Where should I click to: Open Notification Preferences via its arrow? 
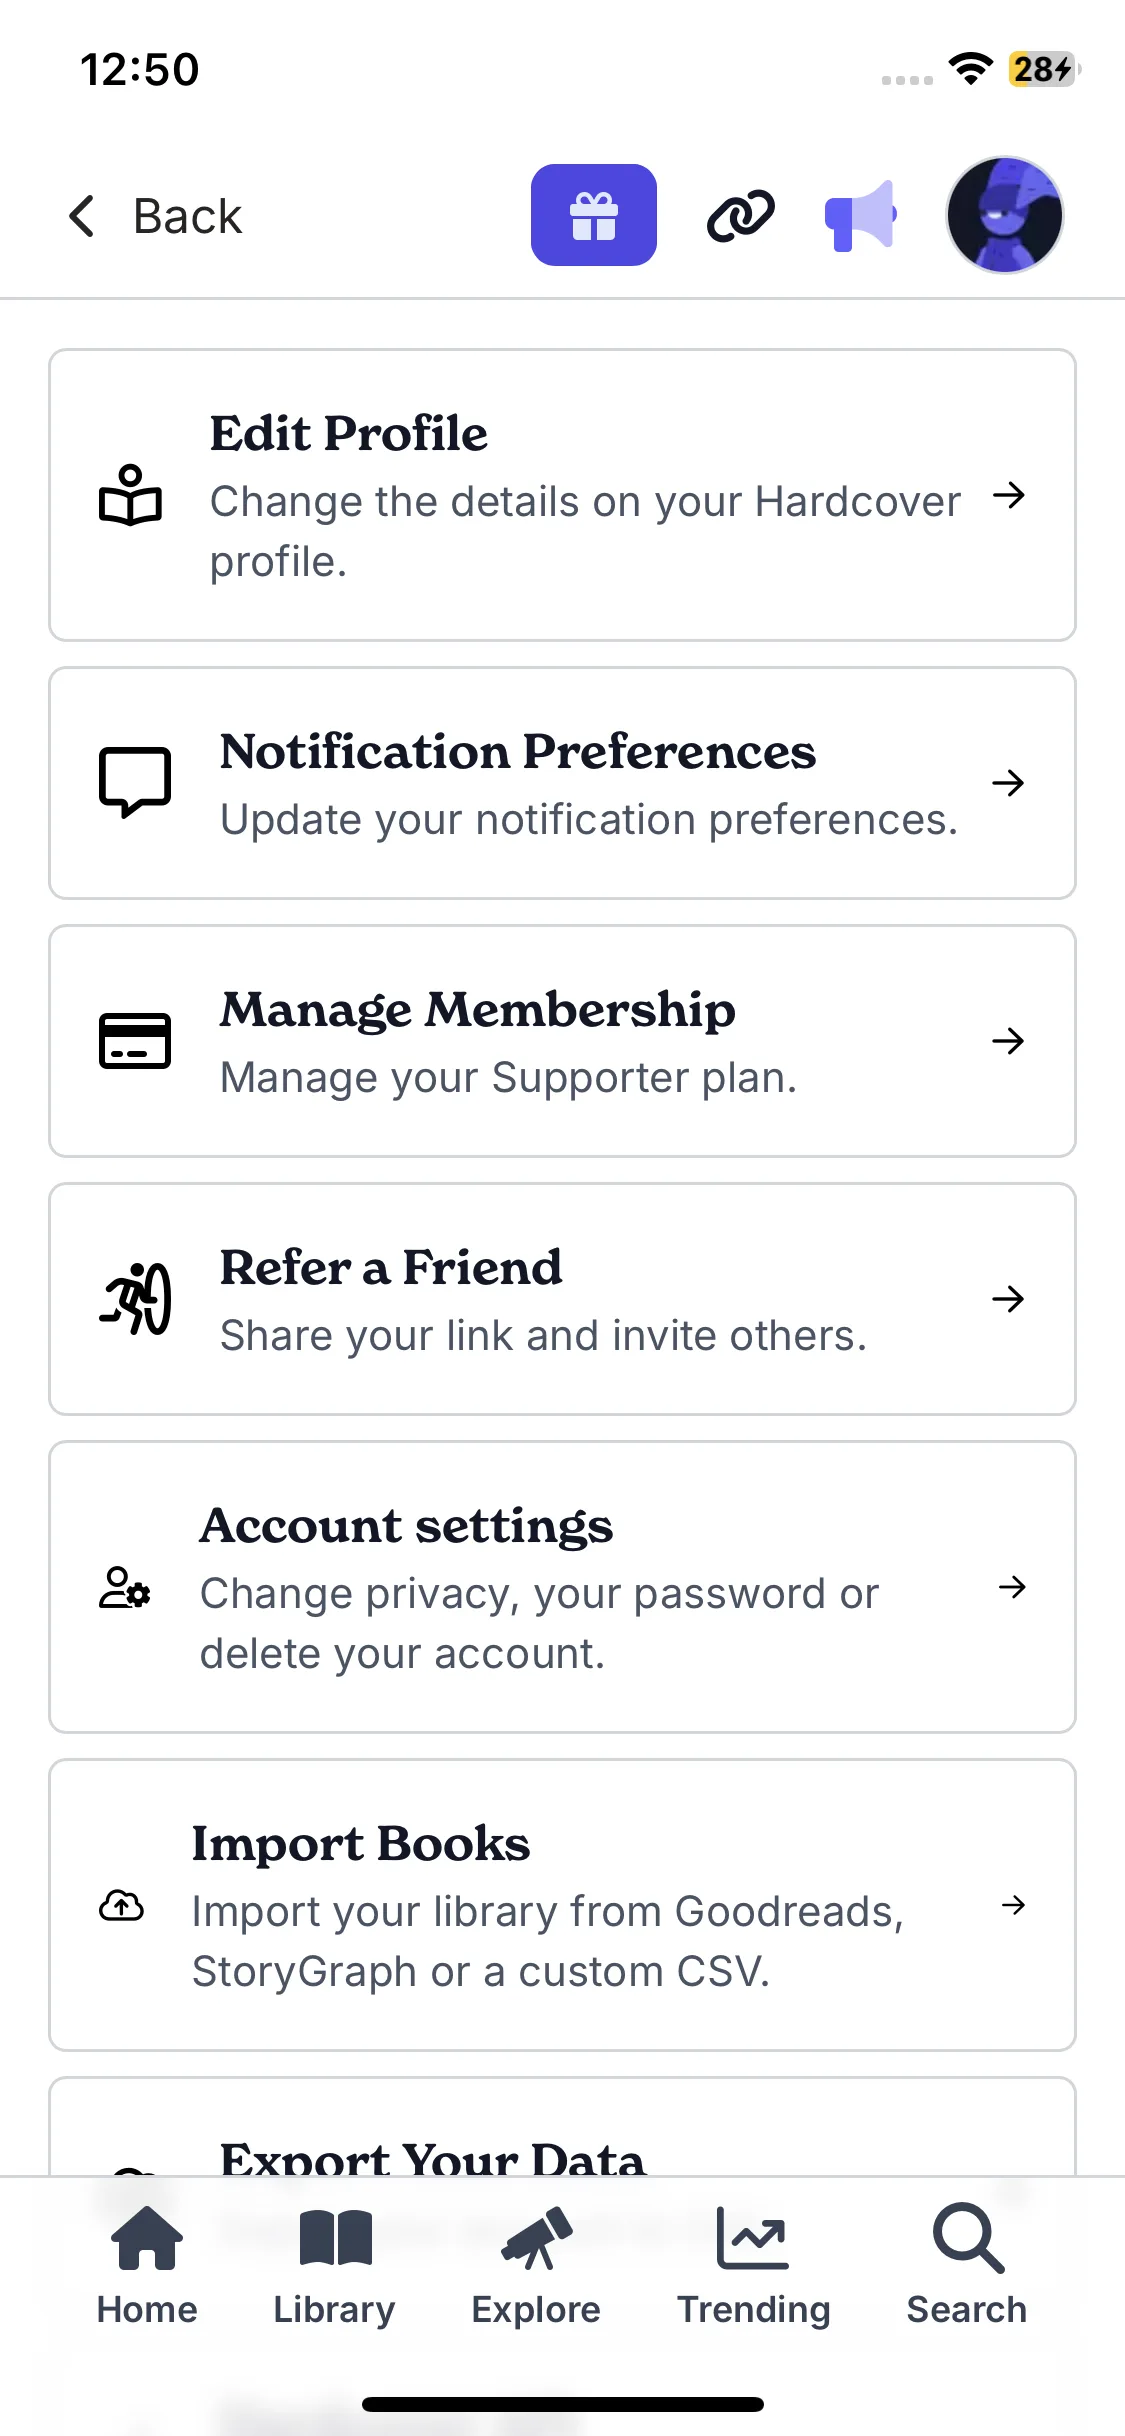click(x=1008, y=782)
